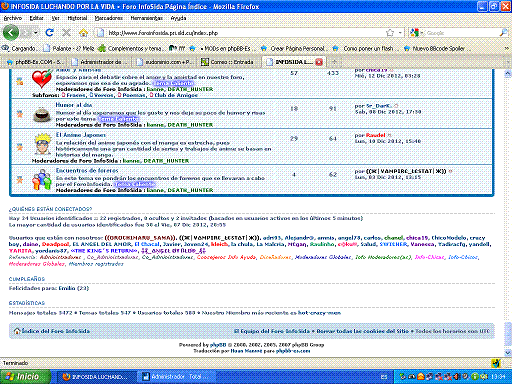Open the Herramientas menu
The image size is (512, 384).
(146, 18)
